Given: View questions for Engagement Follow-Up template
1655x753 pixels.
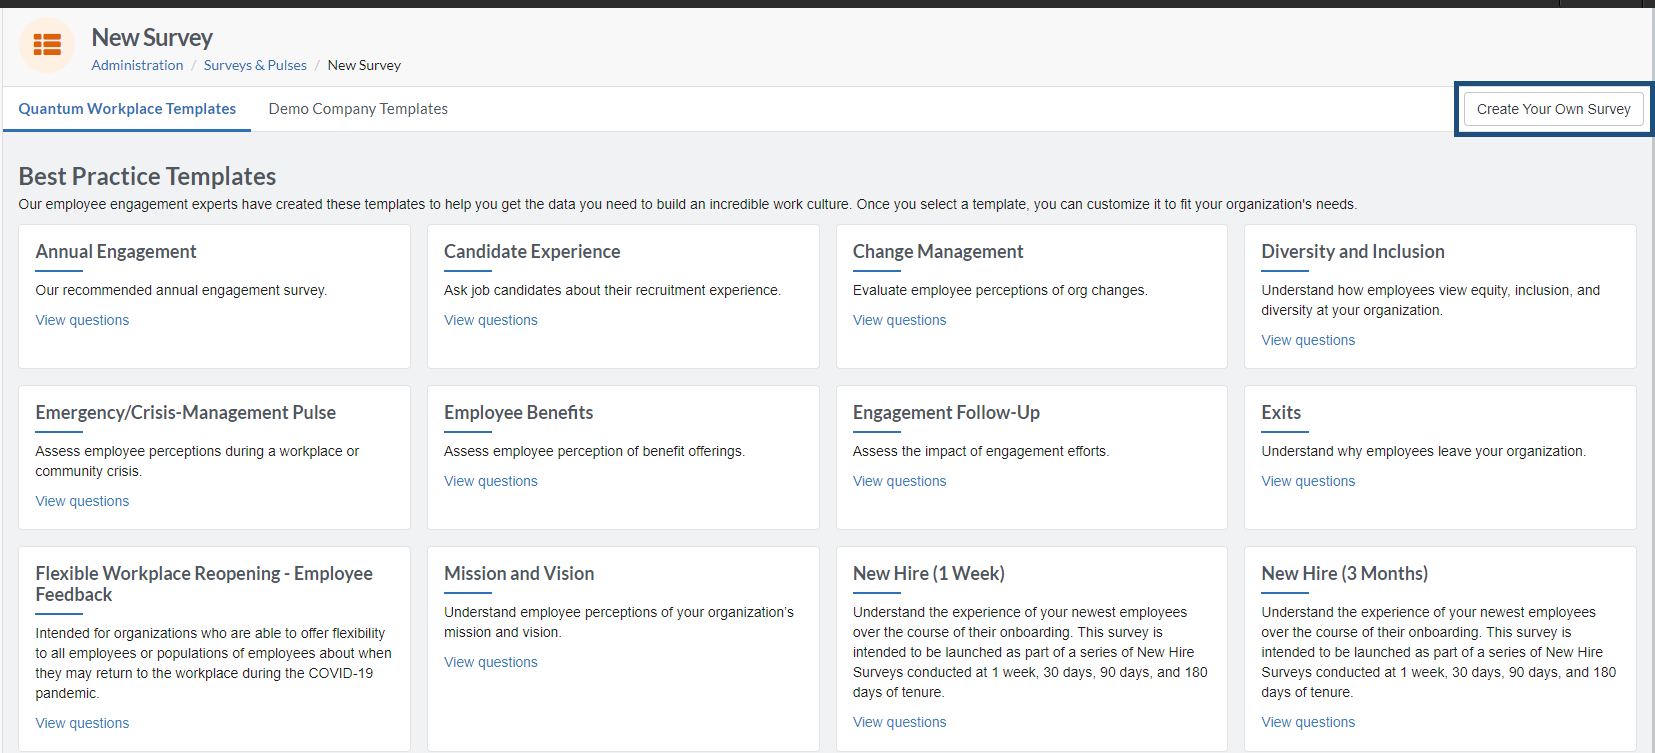Looking at the screenshot, I should point(899,481).
